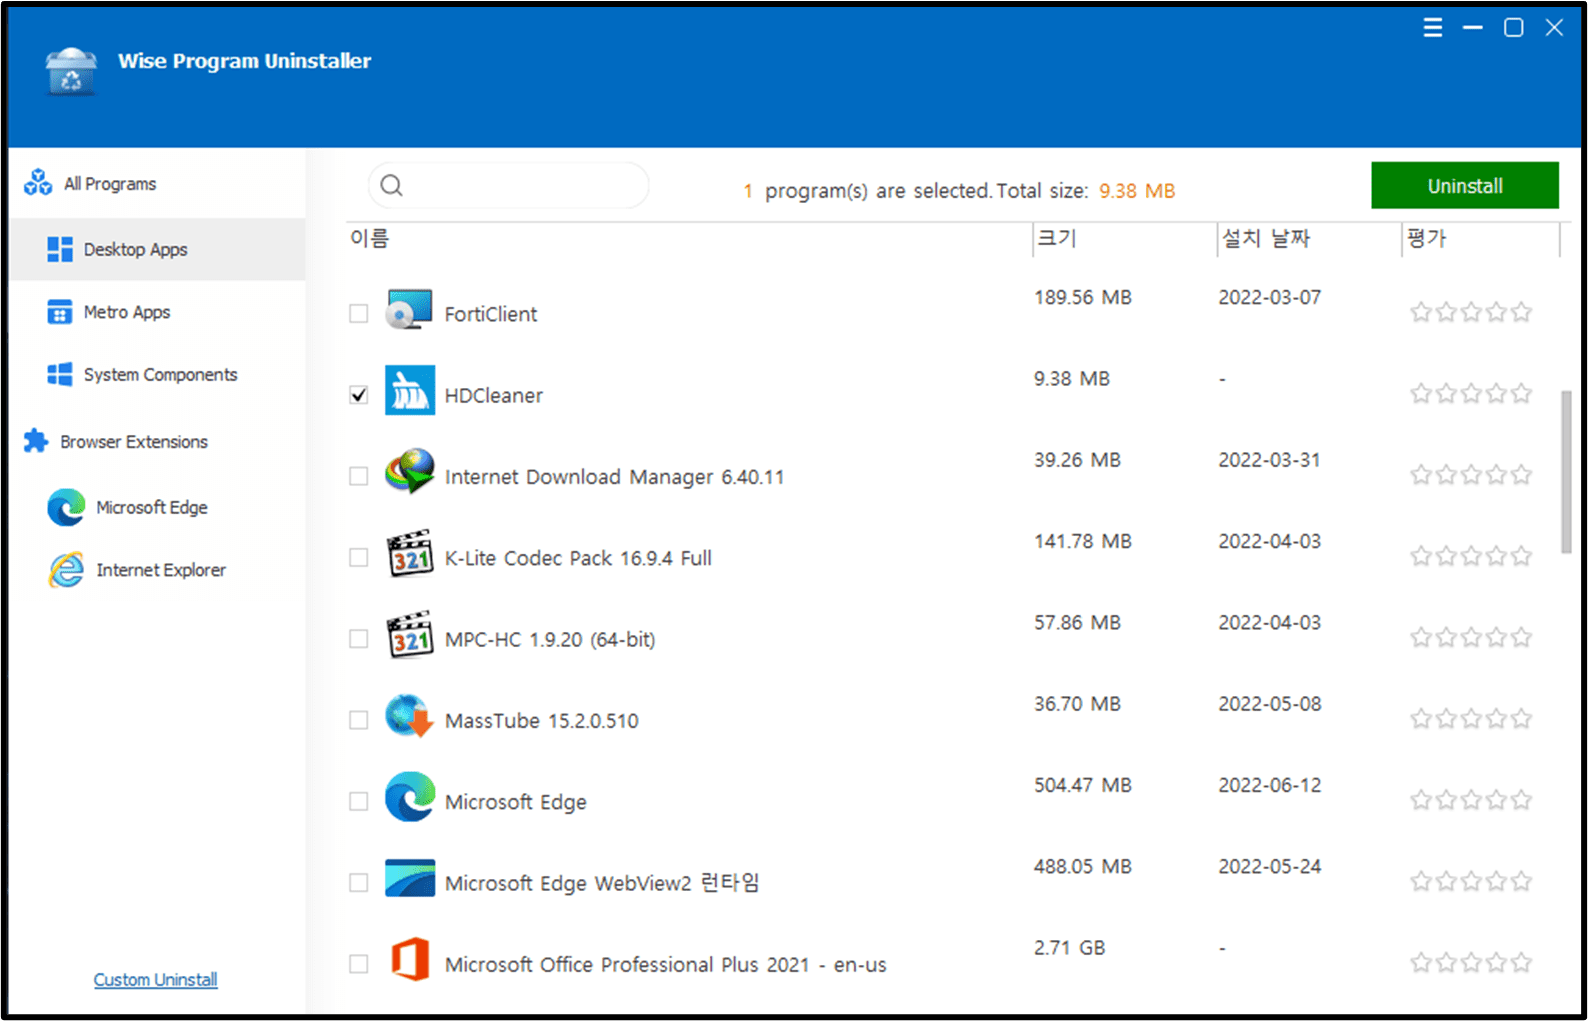
Task: Rate Microsoft Edge using its star row
Action: coord(1471,799)
